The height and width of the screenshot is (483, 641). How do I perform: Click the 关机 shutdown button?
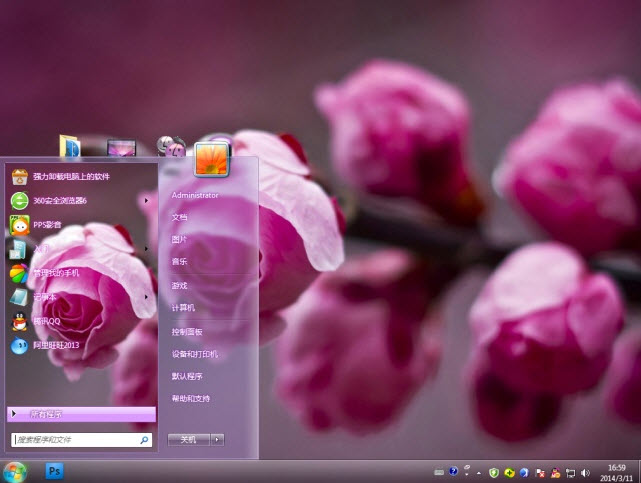[x=188, y=439]
